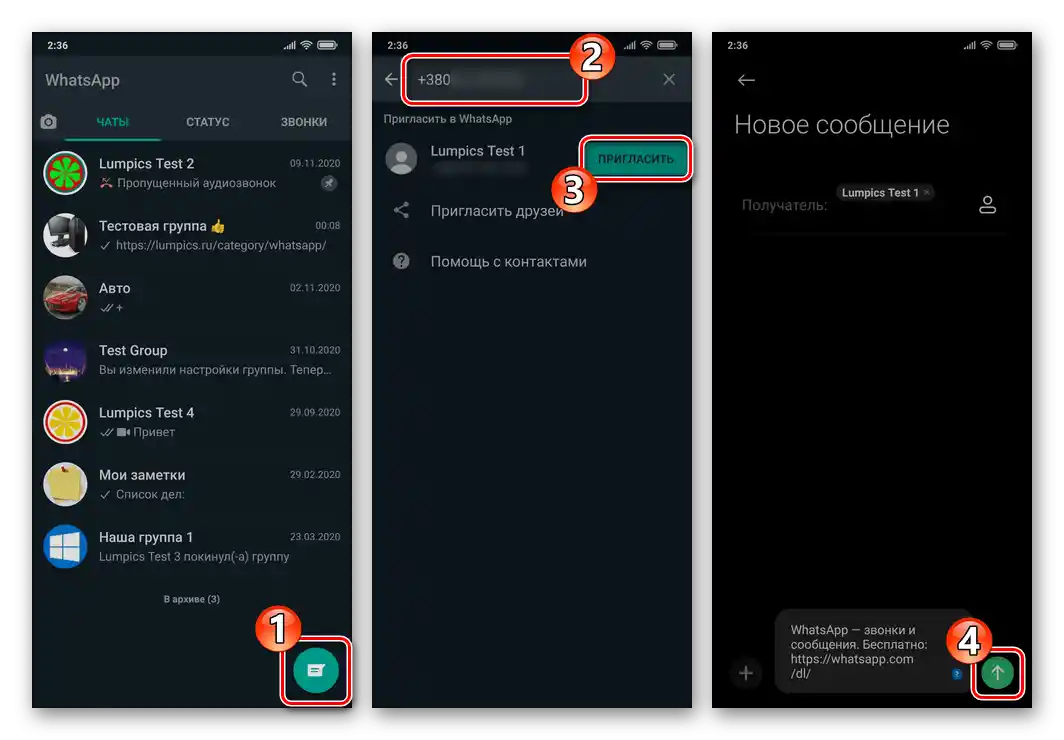Switch to the ЧАТЫ tab
This screenshot has width=1064, height=740.
(113, 122)
